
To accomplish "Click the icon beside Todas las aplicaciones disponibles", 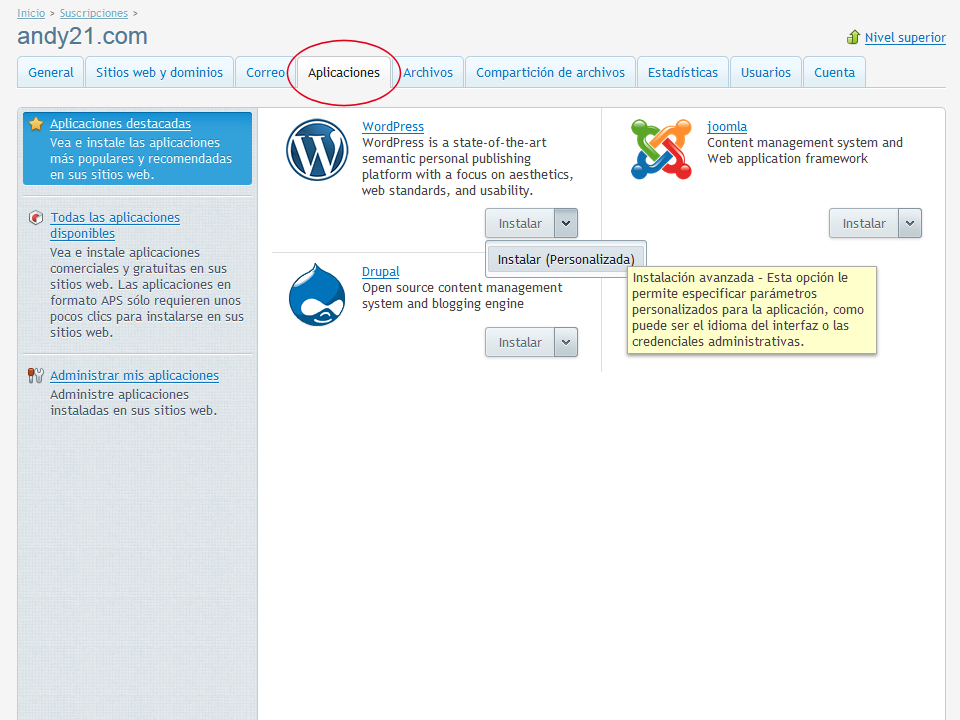I will click(x=36, y=217).
